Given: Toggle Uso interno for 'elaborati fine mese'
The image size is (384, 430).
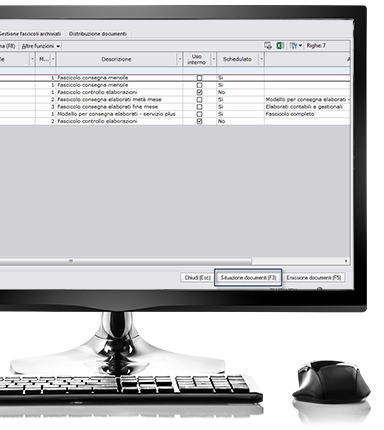Looking at the screenshot, I should click(199, 107).
